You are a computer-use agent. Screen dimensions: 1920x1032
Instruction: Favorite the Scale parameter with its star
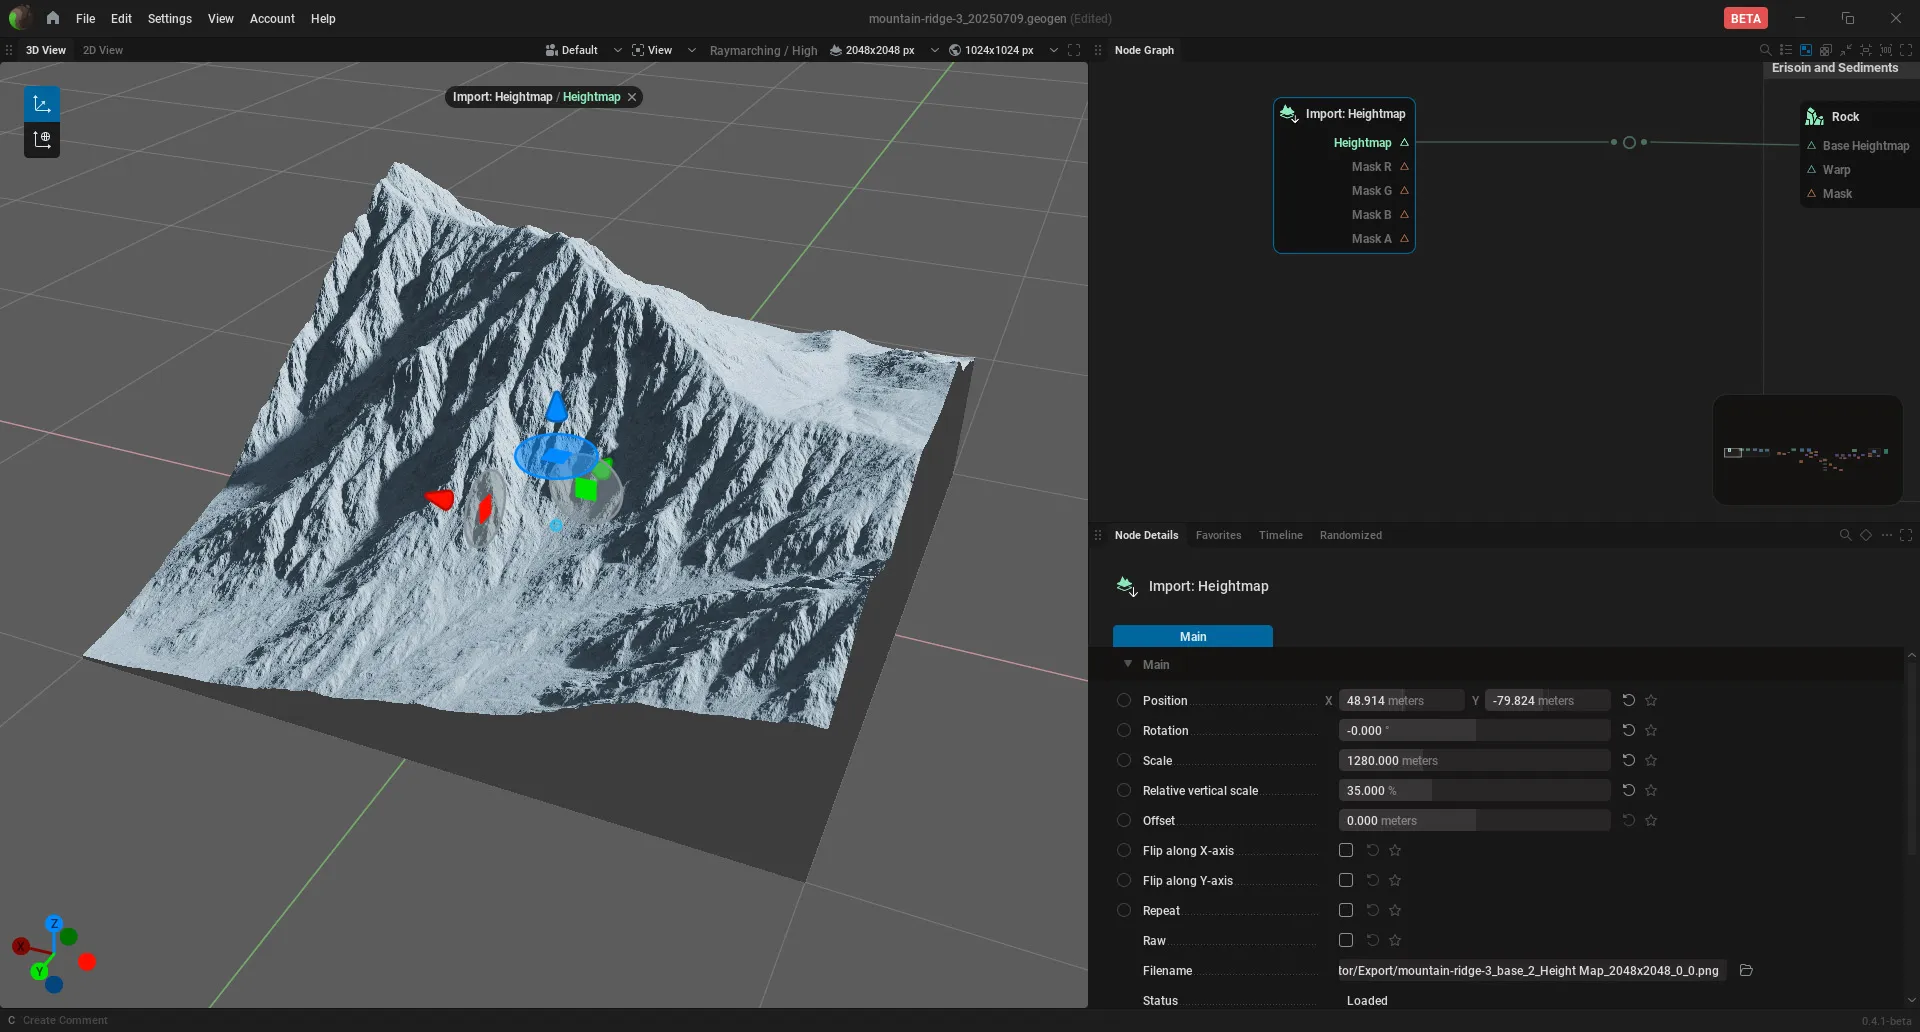click(1651, 760)
